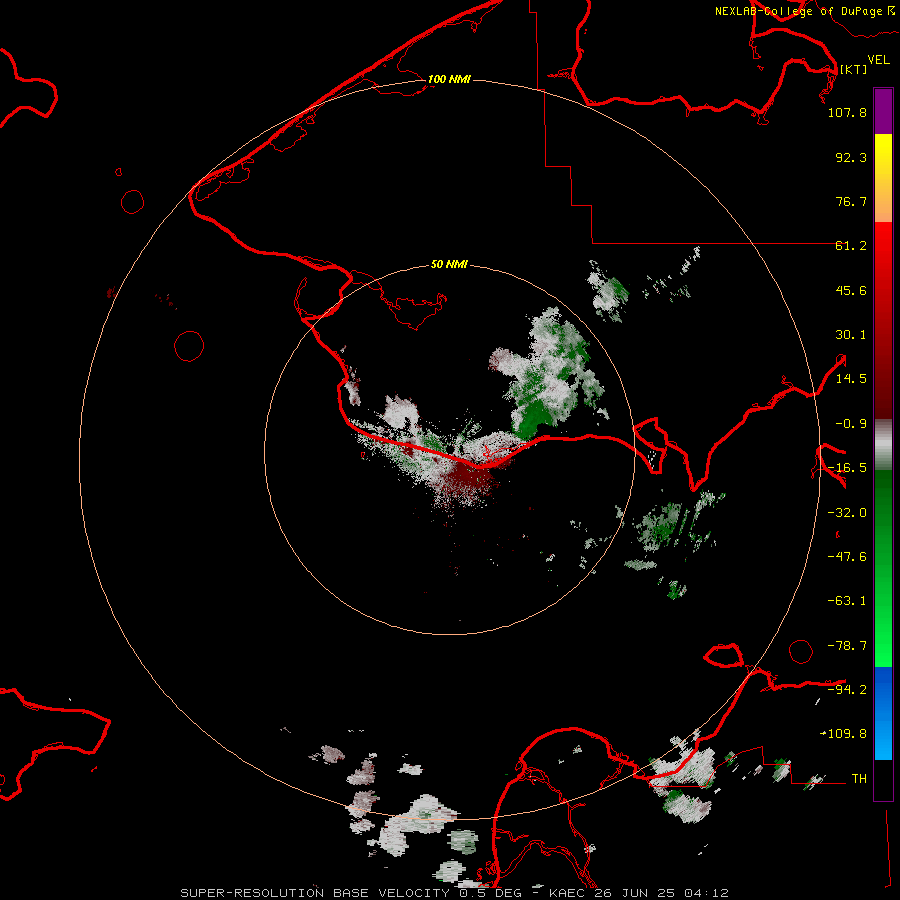Image resolution: width=900 pixels, height=900 pixels.
Task: Click the 61.2 velocity scale value
Action: pos(851,246)
